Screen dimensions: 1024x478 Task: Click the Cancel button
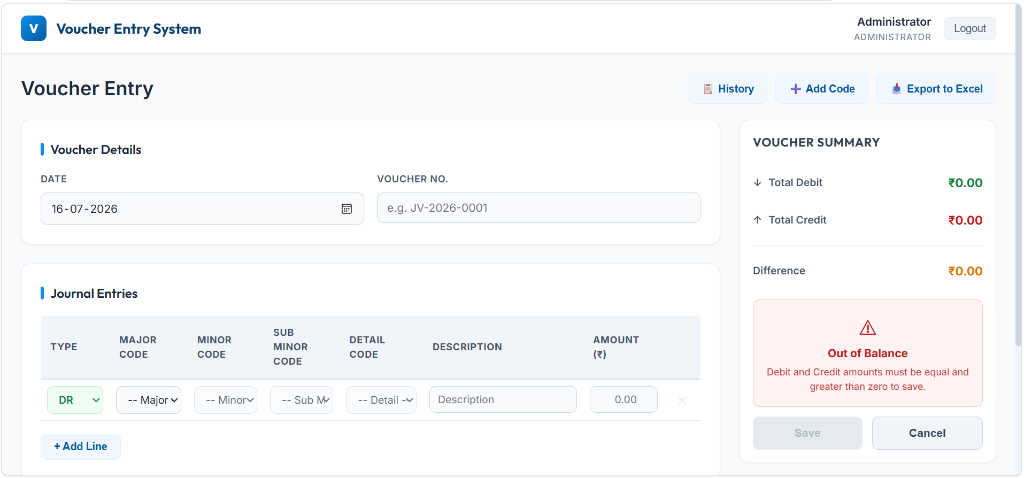pos(927,433)
